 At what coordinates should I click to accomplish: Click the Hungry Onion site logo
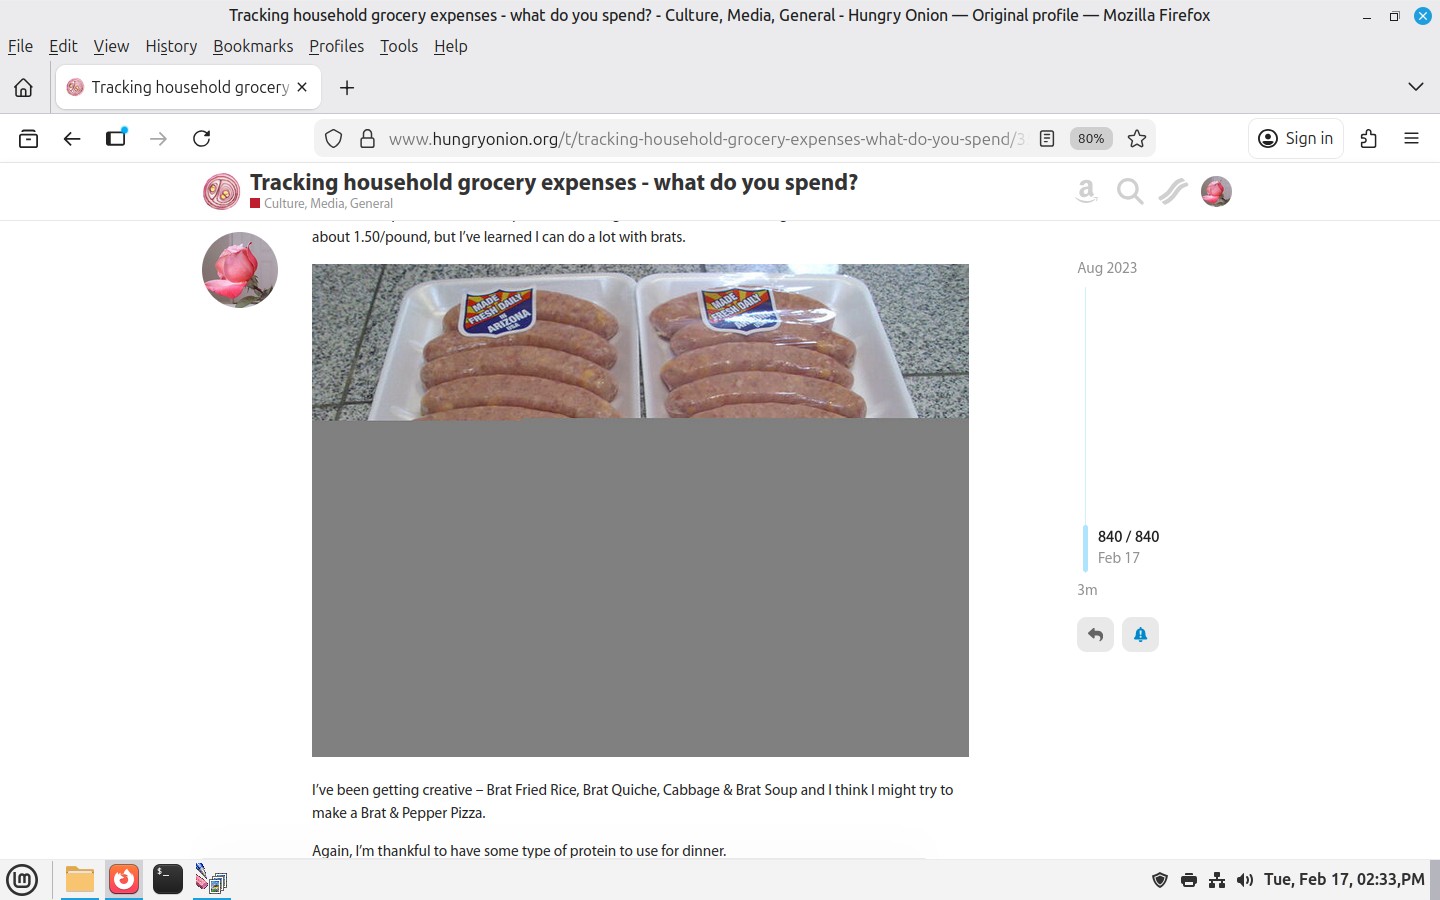tap(221, 191)
